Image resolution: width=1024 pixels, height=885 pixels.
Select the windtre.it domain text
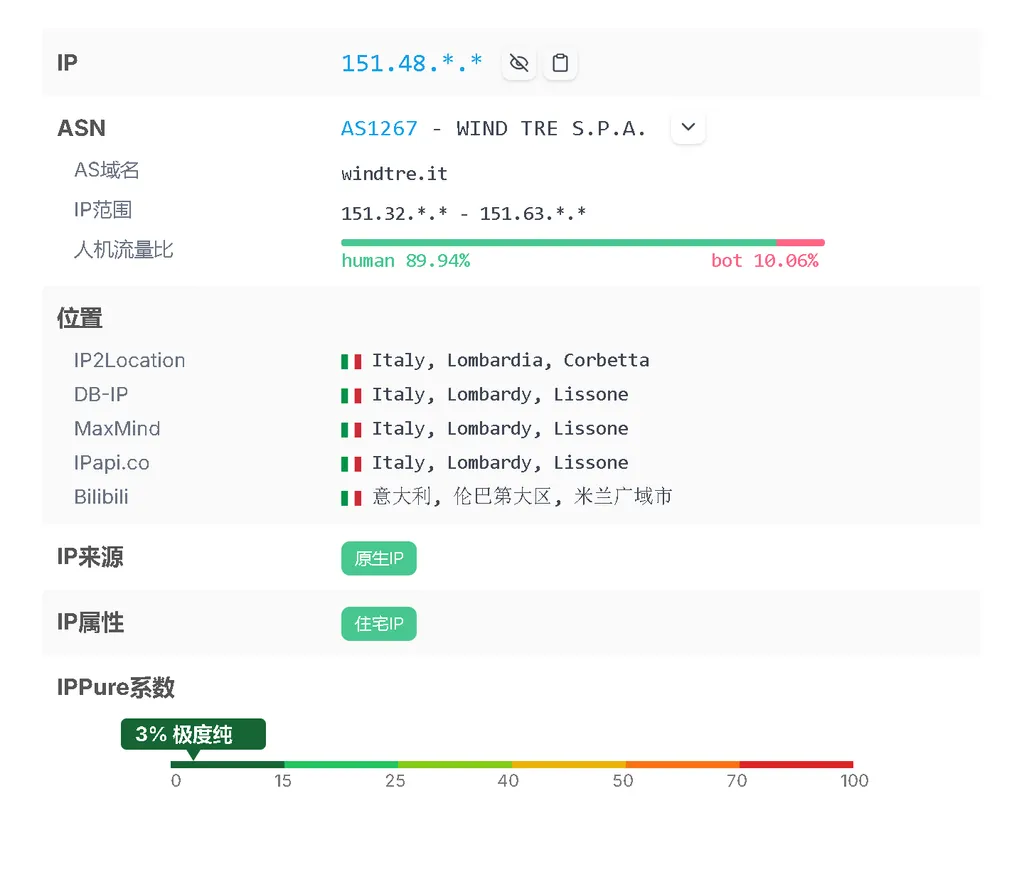[394, 173]
